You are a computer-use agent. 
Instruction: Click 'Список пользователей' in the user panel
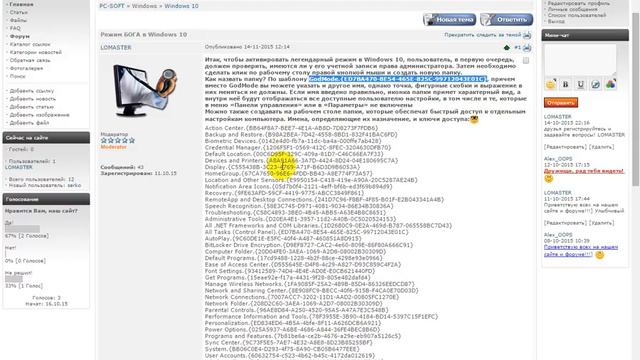tap(577, 15)
